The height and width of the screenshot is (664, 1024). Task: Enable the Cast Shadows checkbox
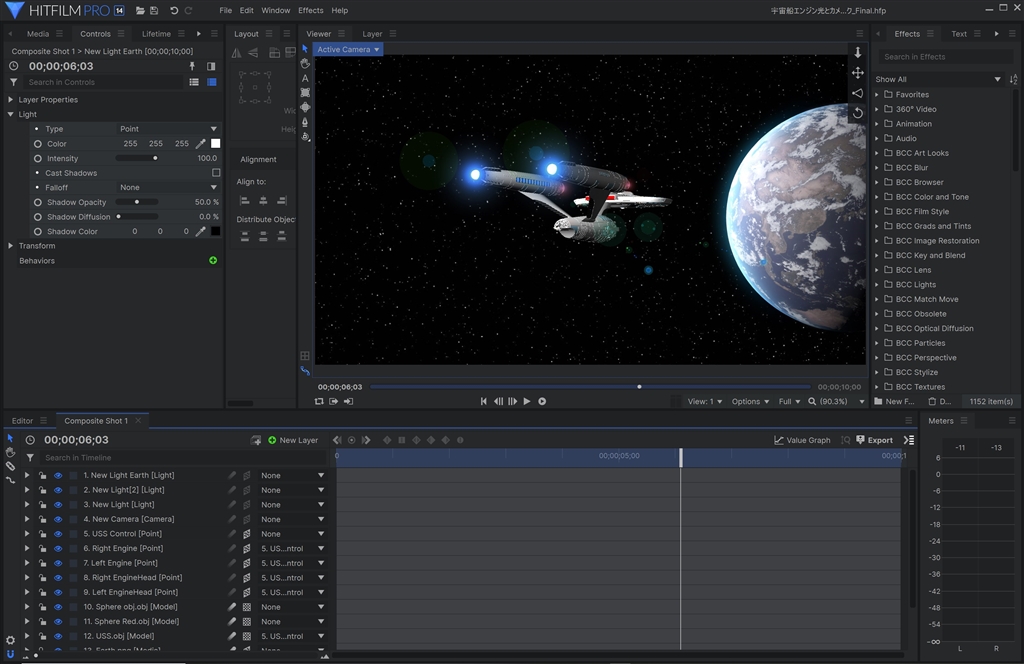point(215,173)
